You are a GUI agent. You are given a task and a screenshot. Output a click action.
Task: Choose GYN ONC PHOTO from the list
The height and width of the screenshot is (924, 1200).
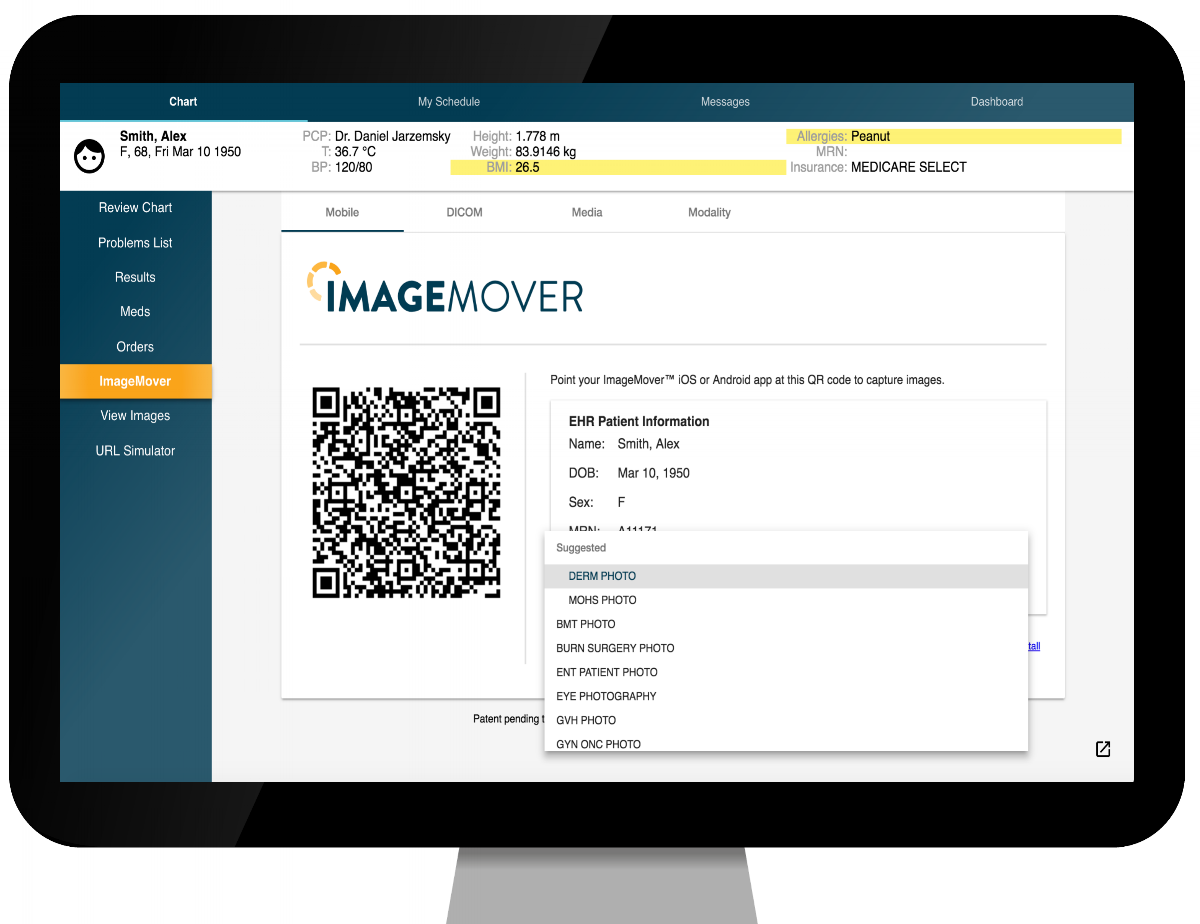coord(598,744)
